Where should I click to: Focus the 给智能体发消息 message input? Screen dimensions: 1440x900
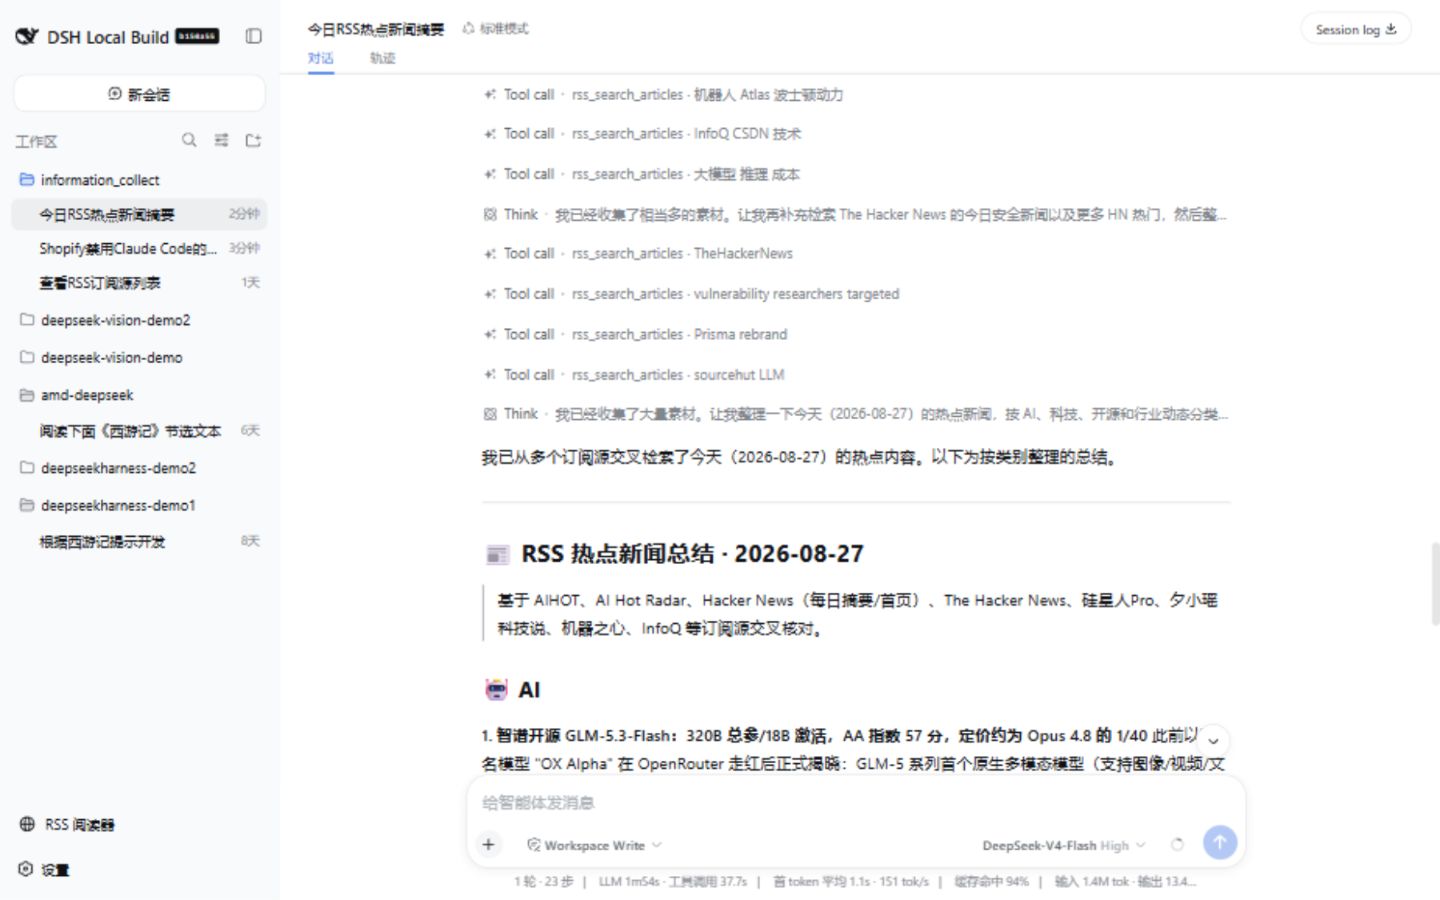point(855,802)
